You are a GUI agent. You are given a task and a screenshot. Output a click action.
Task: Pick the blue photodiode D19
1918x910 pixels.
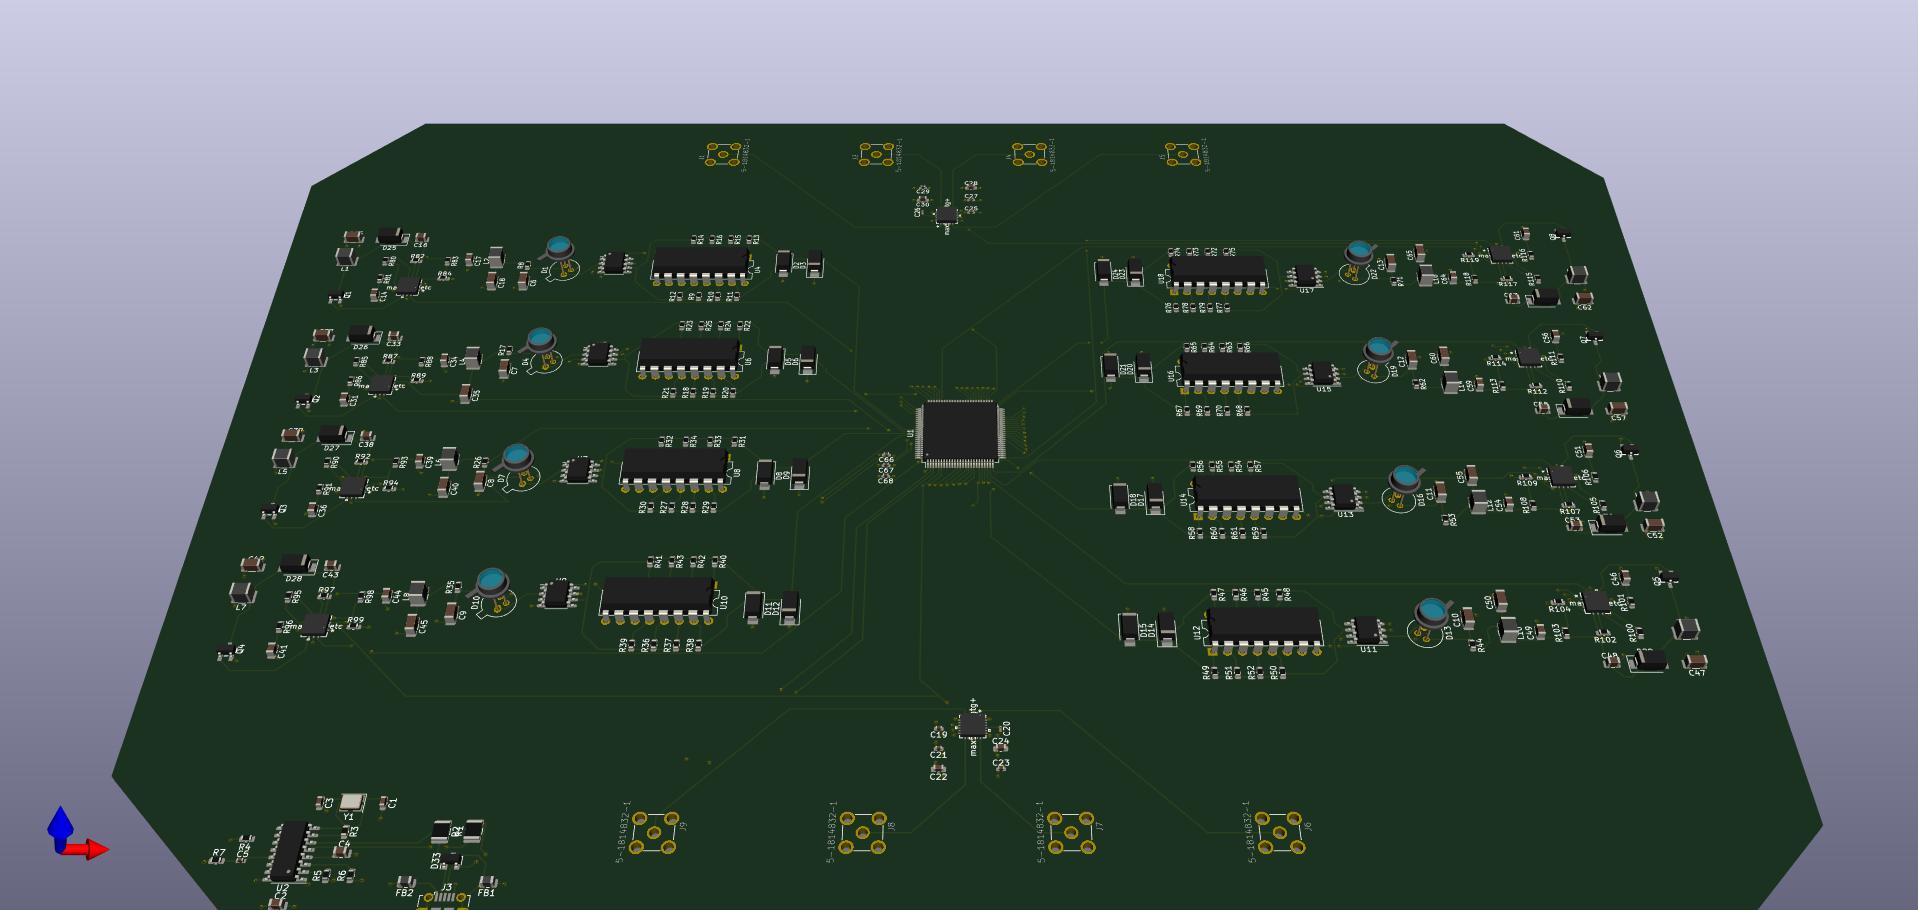[x=1379, y=350]
